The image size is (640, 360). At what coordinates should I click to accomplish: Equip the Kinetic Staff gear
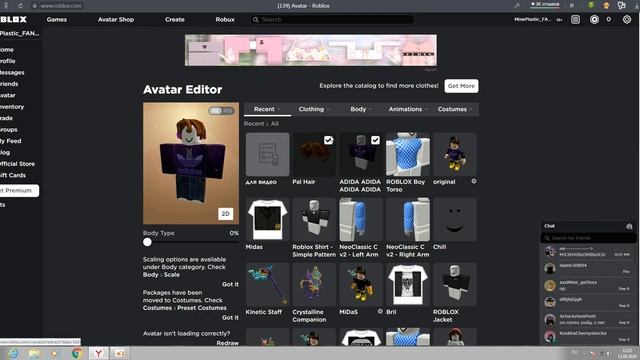(267, 284)
